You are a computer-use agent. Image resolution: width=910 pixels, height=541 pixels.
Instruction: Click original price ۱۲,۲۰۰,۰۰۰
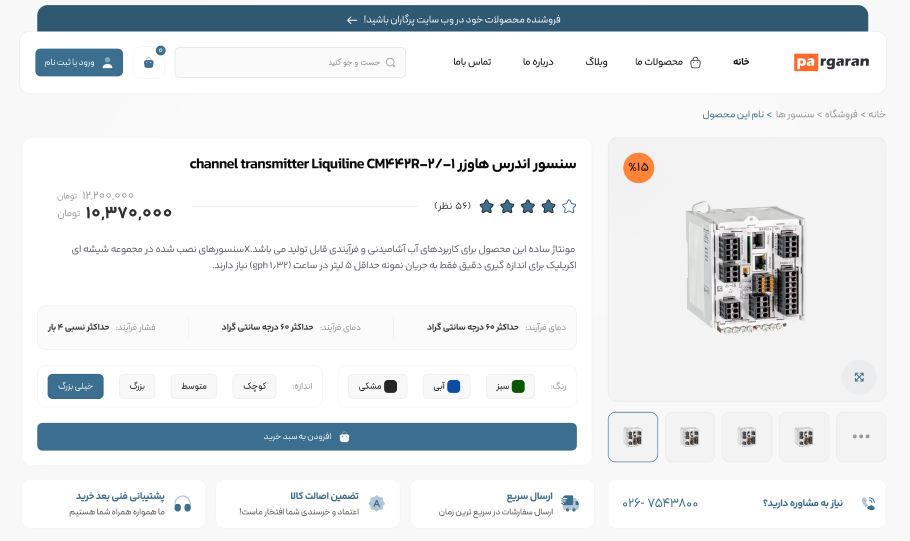tap(108, 196)
